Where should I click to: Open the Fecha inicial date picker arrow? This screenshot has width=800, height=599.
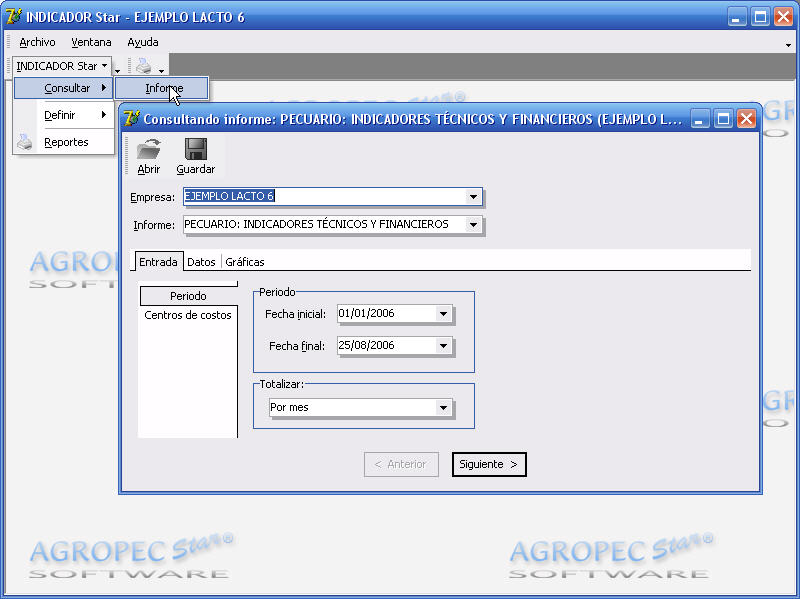pyautogui.click(x=443, y=314)
